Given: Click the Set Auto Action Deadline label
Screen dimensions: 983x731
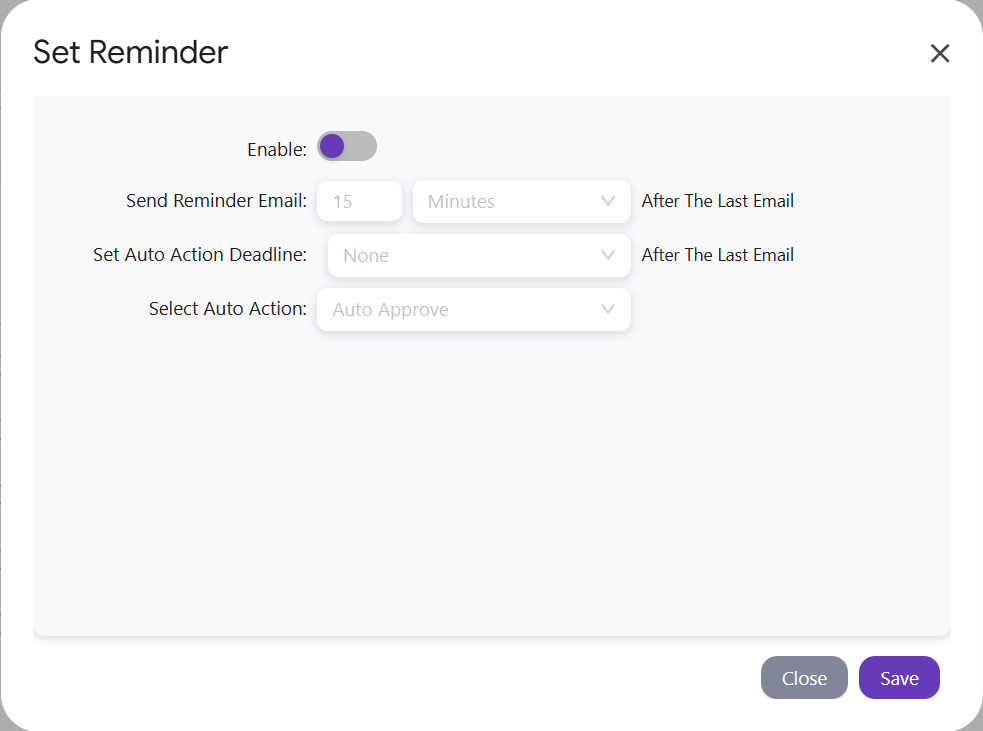Looking at the screenshot, I should pos(200,255).
